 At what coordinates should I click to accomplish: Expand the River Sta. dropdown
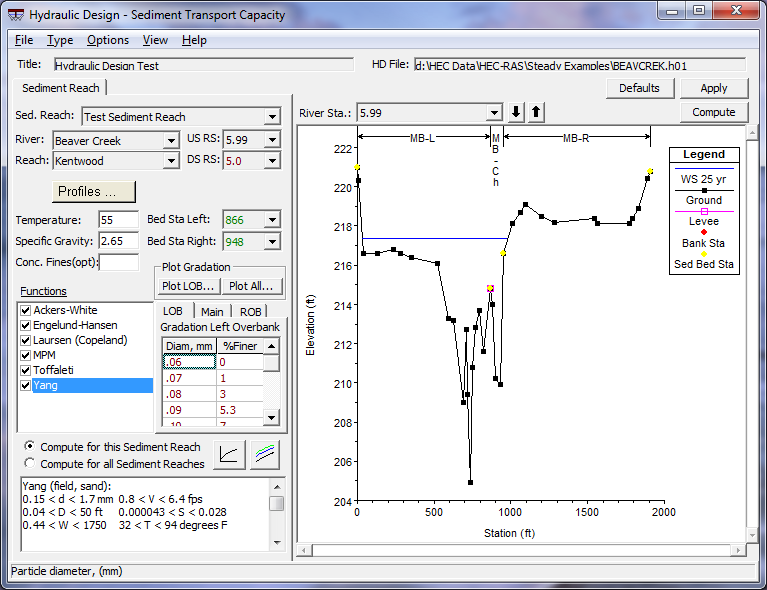point(494,113)
